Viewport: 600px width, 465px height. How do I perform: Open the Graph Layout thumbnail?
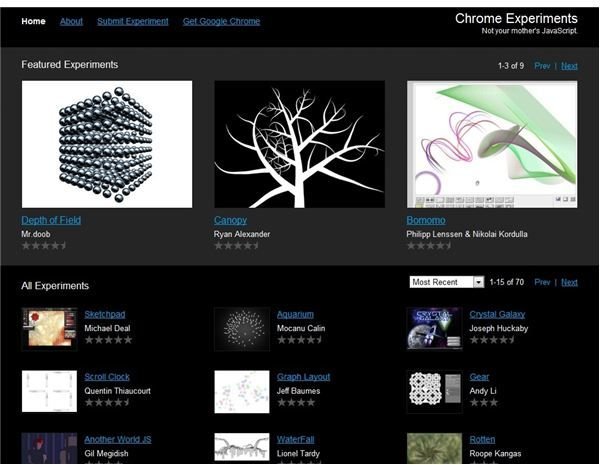pos(242,392)
